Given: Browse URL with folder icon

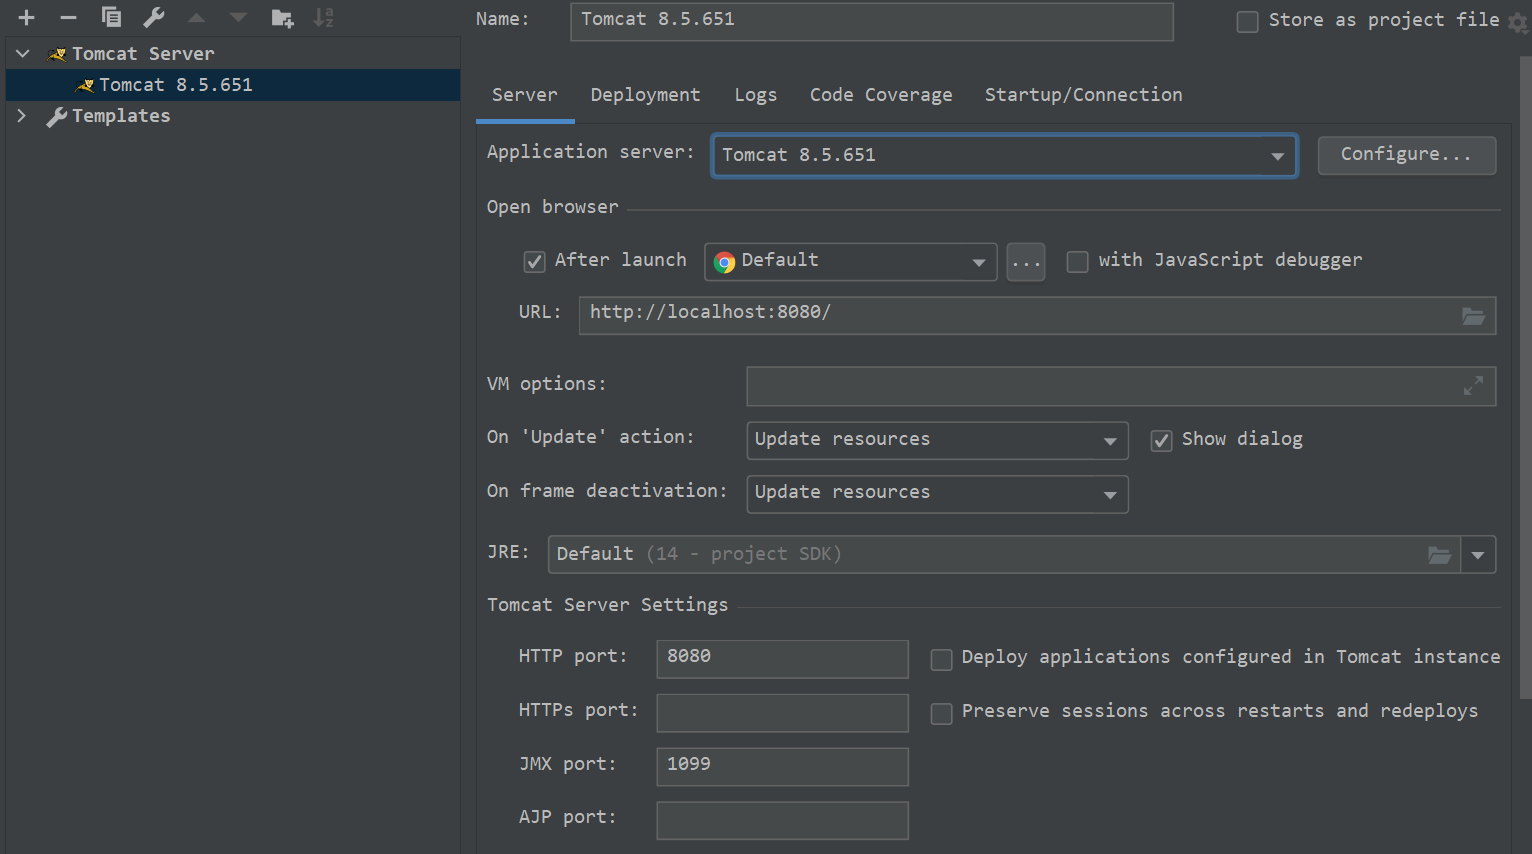Looking at the screenshot, I should coord(1473,316).
